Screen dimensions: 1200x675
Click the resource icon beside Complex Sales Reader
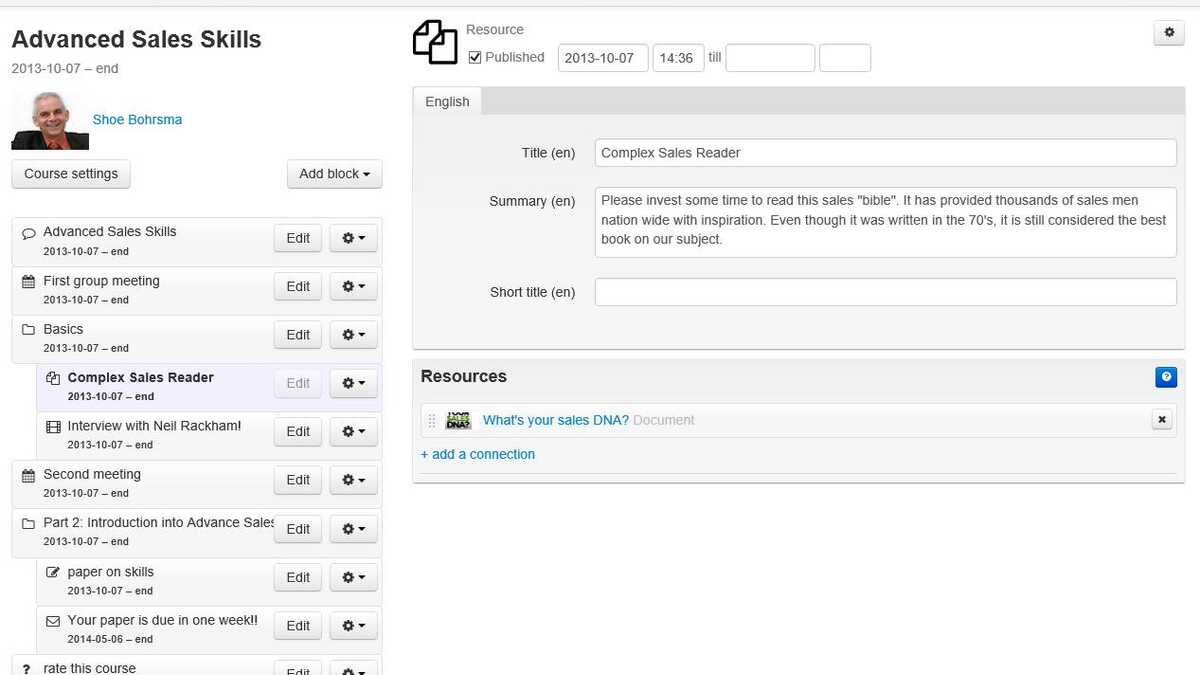(x=53, y=378)
